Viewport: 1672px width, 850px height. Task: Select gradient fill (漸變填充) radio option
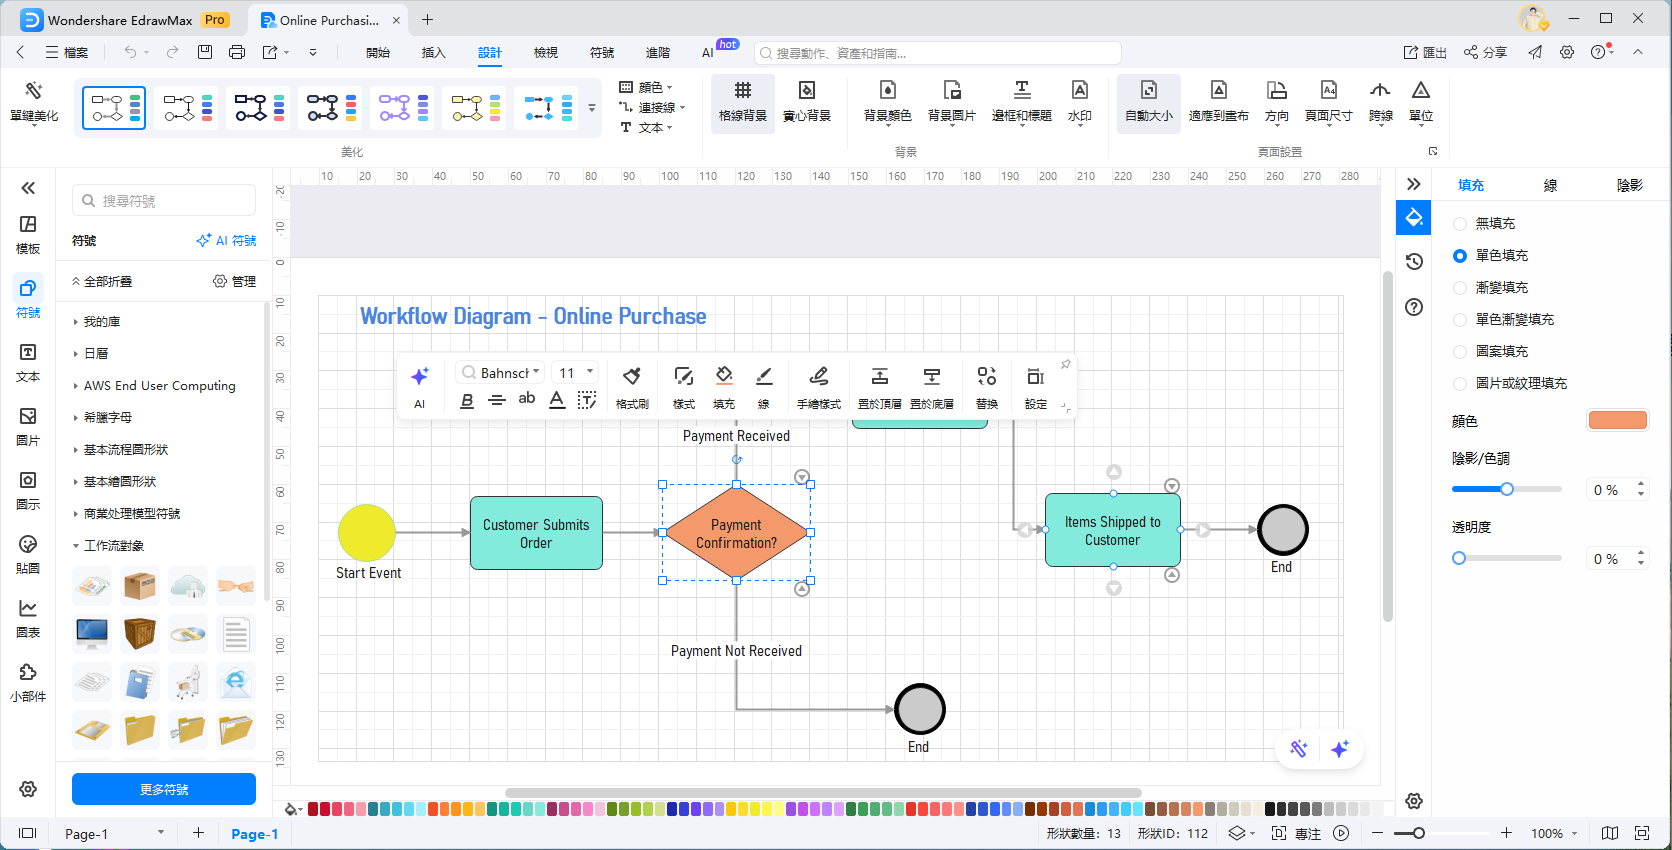pyautogui.click(x=1460, y=288)
